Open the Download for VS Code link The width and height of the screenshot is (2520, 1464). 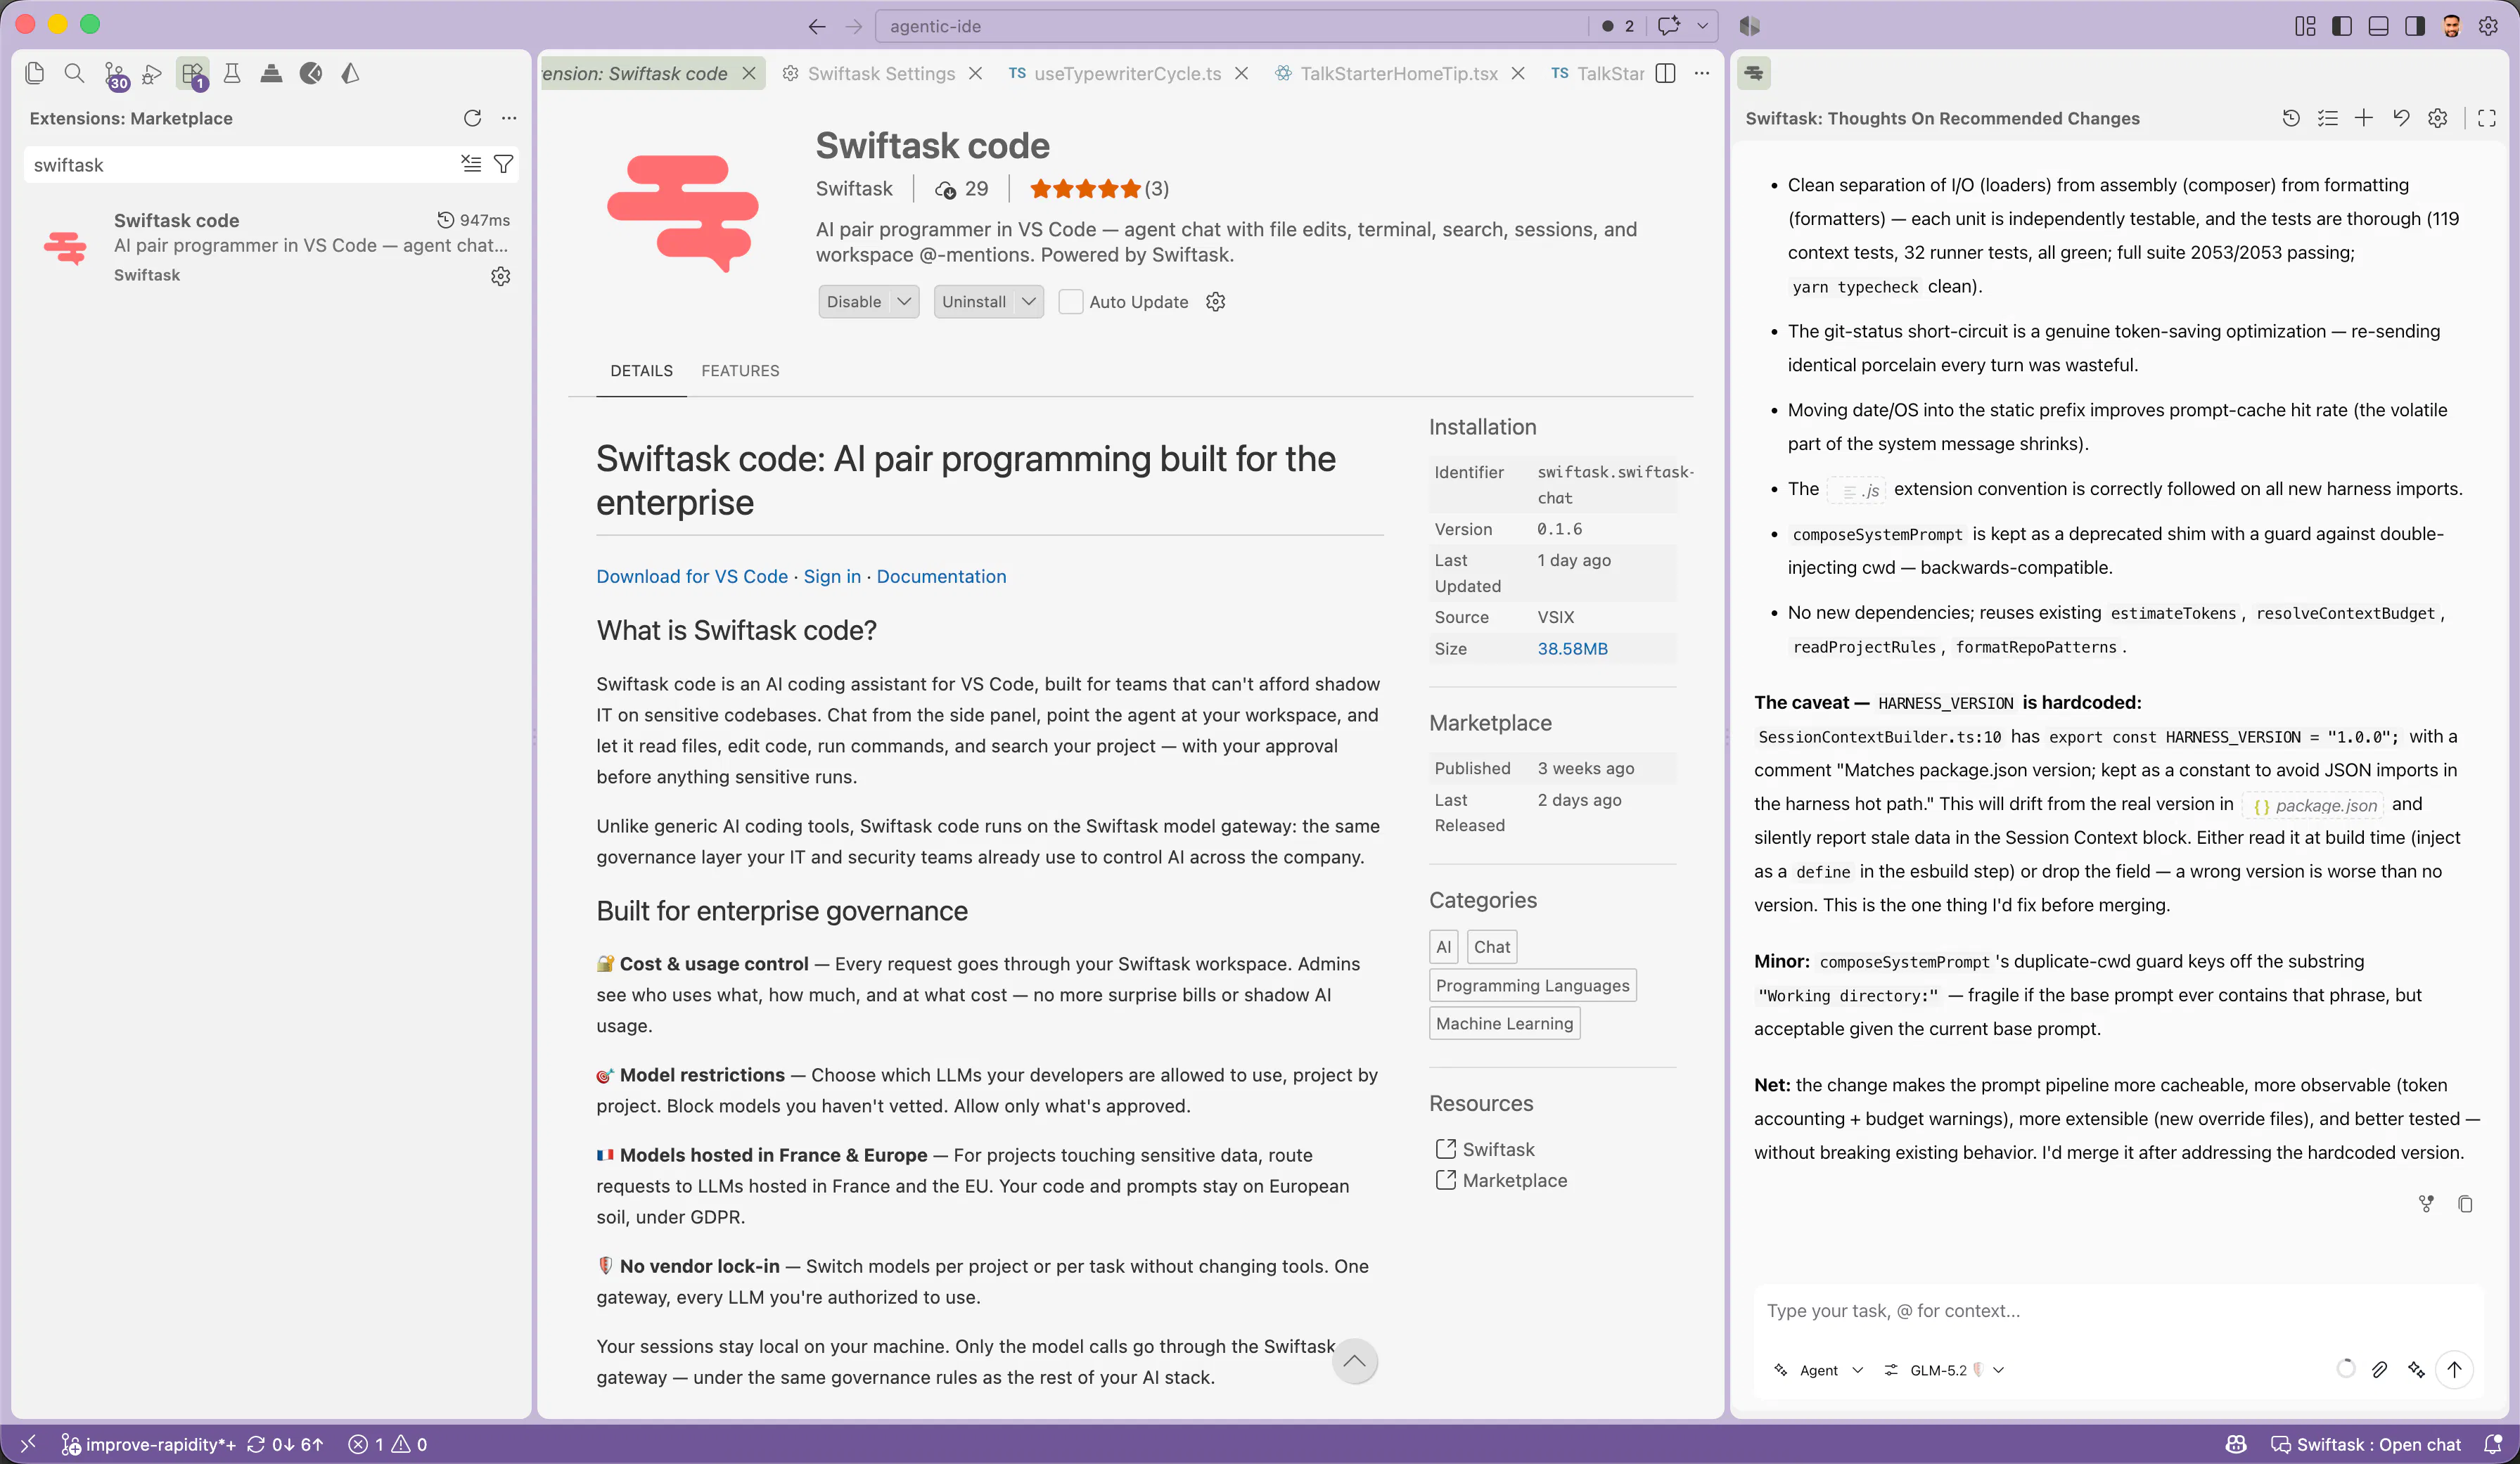coord(692,577)
